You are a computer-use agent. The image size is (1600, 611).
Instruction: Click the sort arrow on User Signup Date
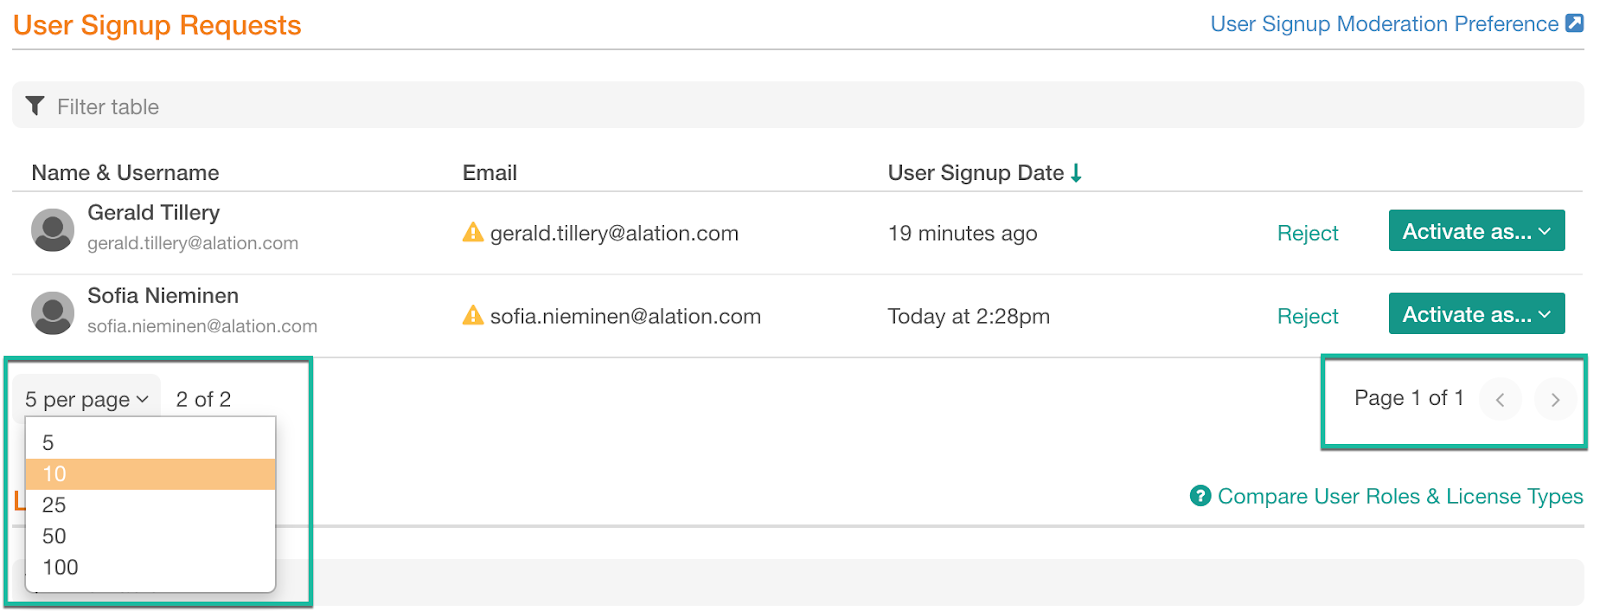click(1076, 173)
